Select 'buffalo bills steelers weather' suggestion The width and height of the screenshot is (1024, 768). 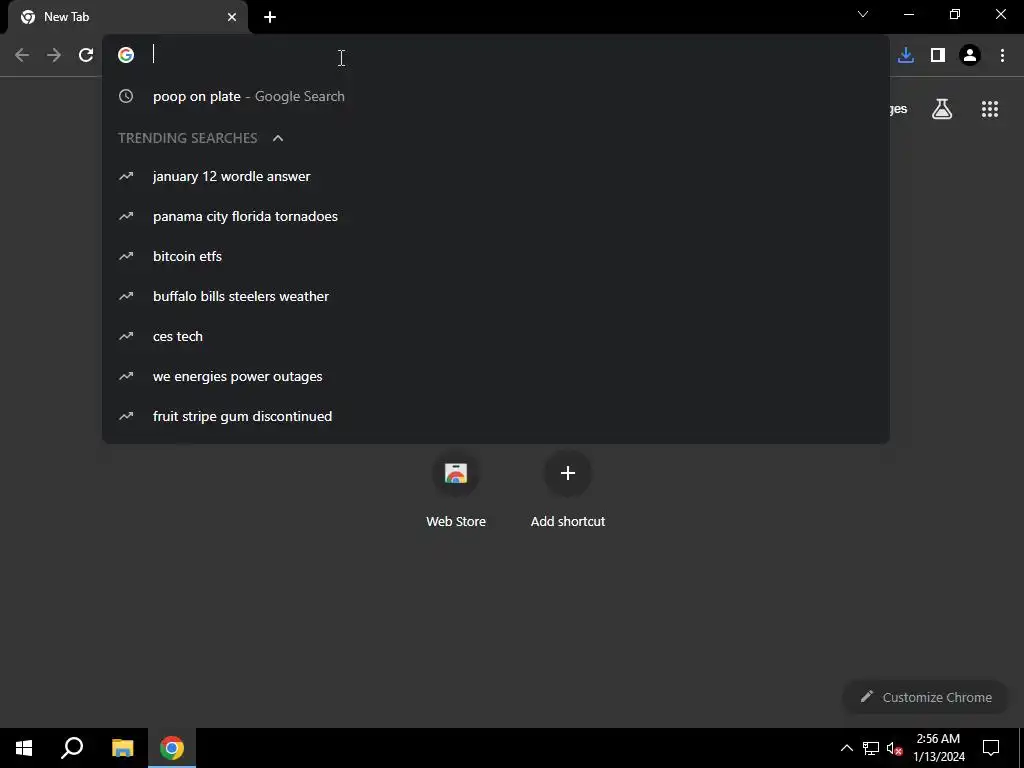496,296
